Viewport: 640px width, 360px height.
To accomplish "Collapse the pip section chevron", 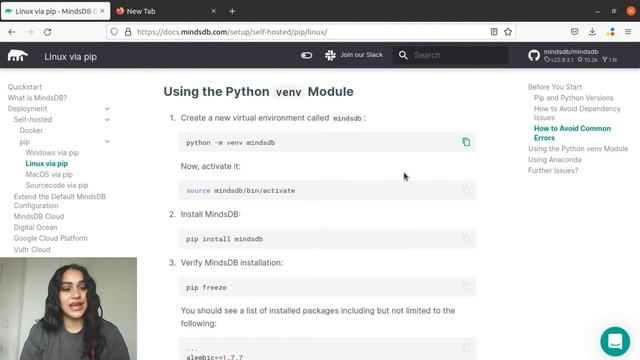I will point(107,141).
